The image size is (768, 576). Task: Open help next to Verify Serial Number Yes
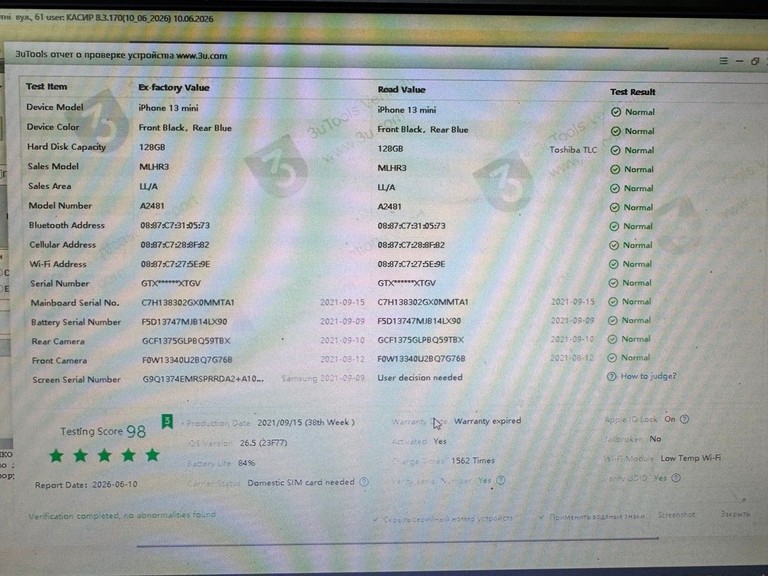tap(501, 480)
